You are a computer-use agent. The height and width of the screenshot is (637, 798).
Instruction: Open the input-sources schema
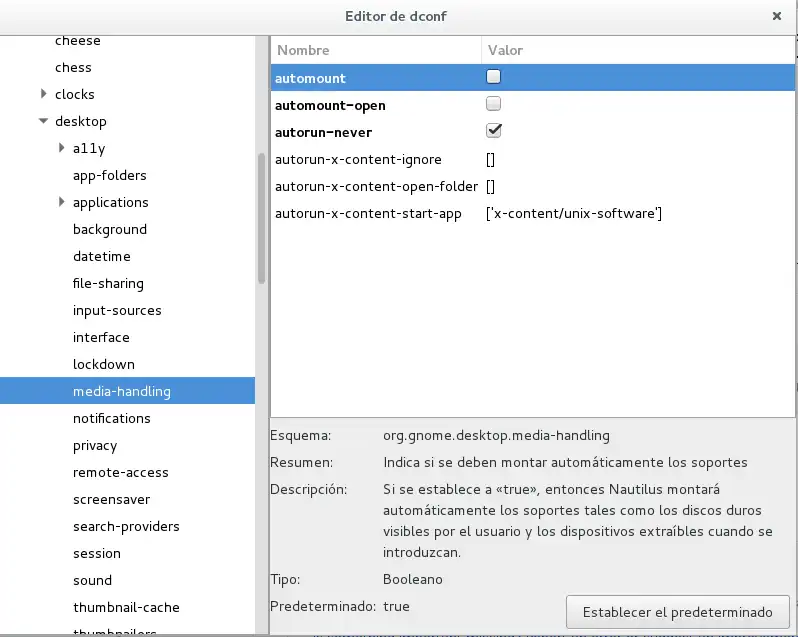pyautogui.click(x=117, y=310)
